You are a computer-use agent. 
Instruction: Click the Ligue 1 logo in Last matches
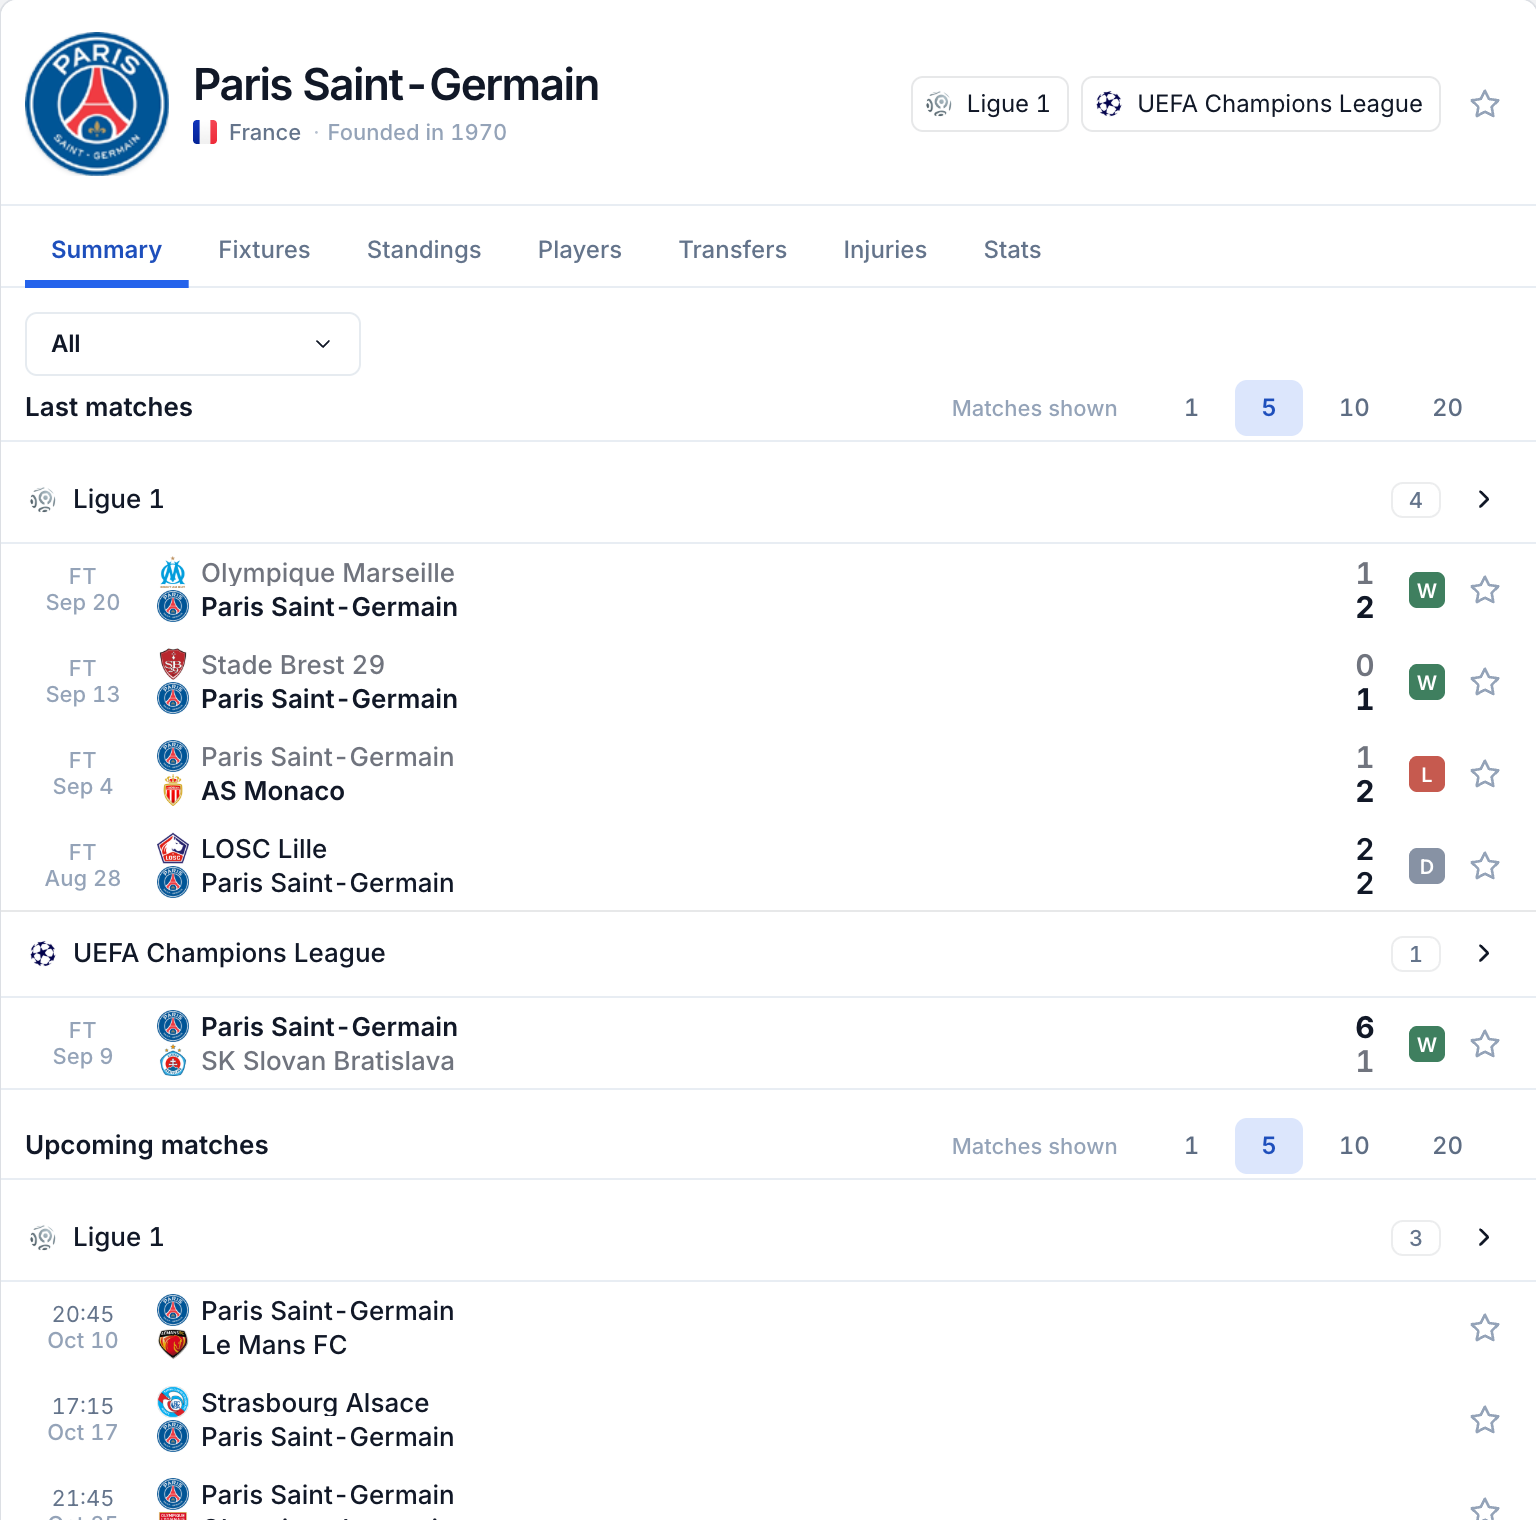(42, 499)
